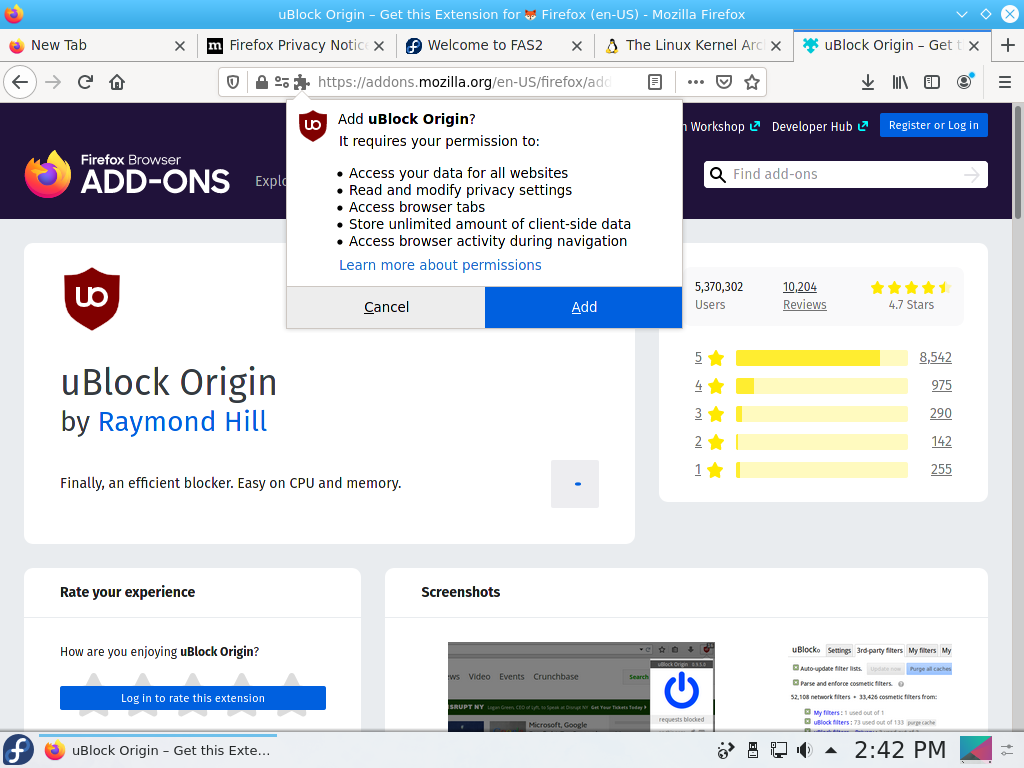Open author Raymond Hill's profile
1024x768 pixels.
click(182, 421)
